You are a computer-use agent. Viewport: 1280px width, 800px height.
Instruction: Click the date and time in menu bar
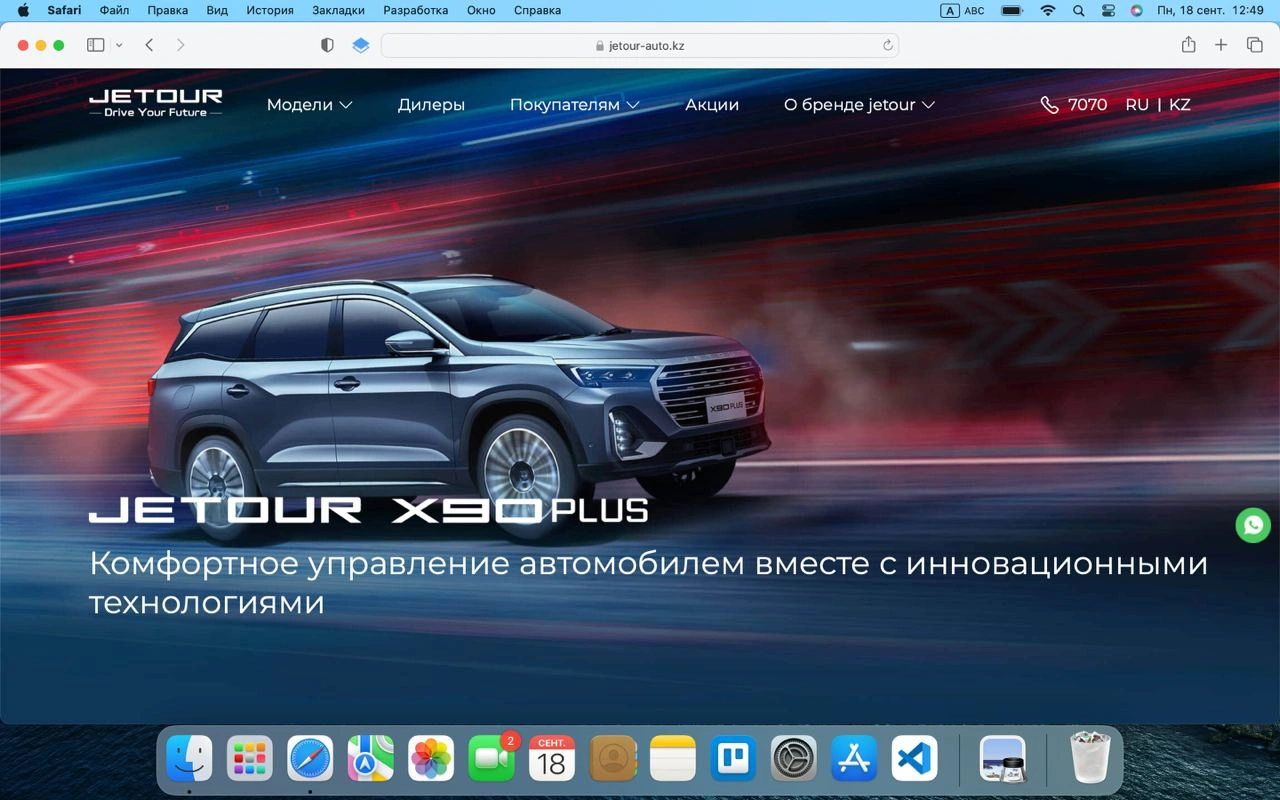click(x=1210, y=11)
